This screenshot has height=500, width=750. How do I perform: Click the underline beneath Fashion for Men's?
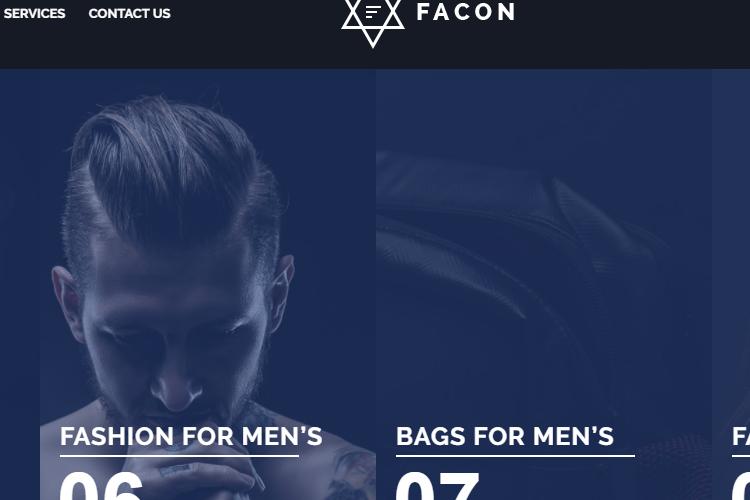point(179,456)
